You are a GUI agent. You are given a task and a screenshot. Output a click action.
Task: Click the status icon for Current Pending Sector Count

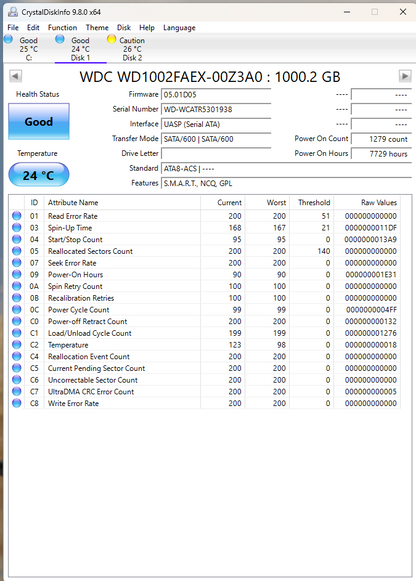click(17, 368)
